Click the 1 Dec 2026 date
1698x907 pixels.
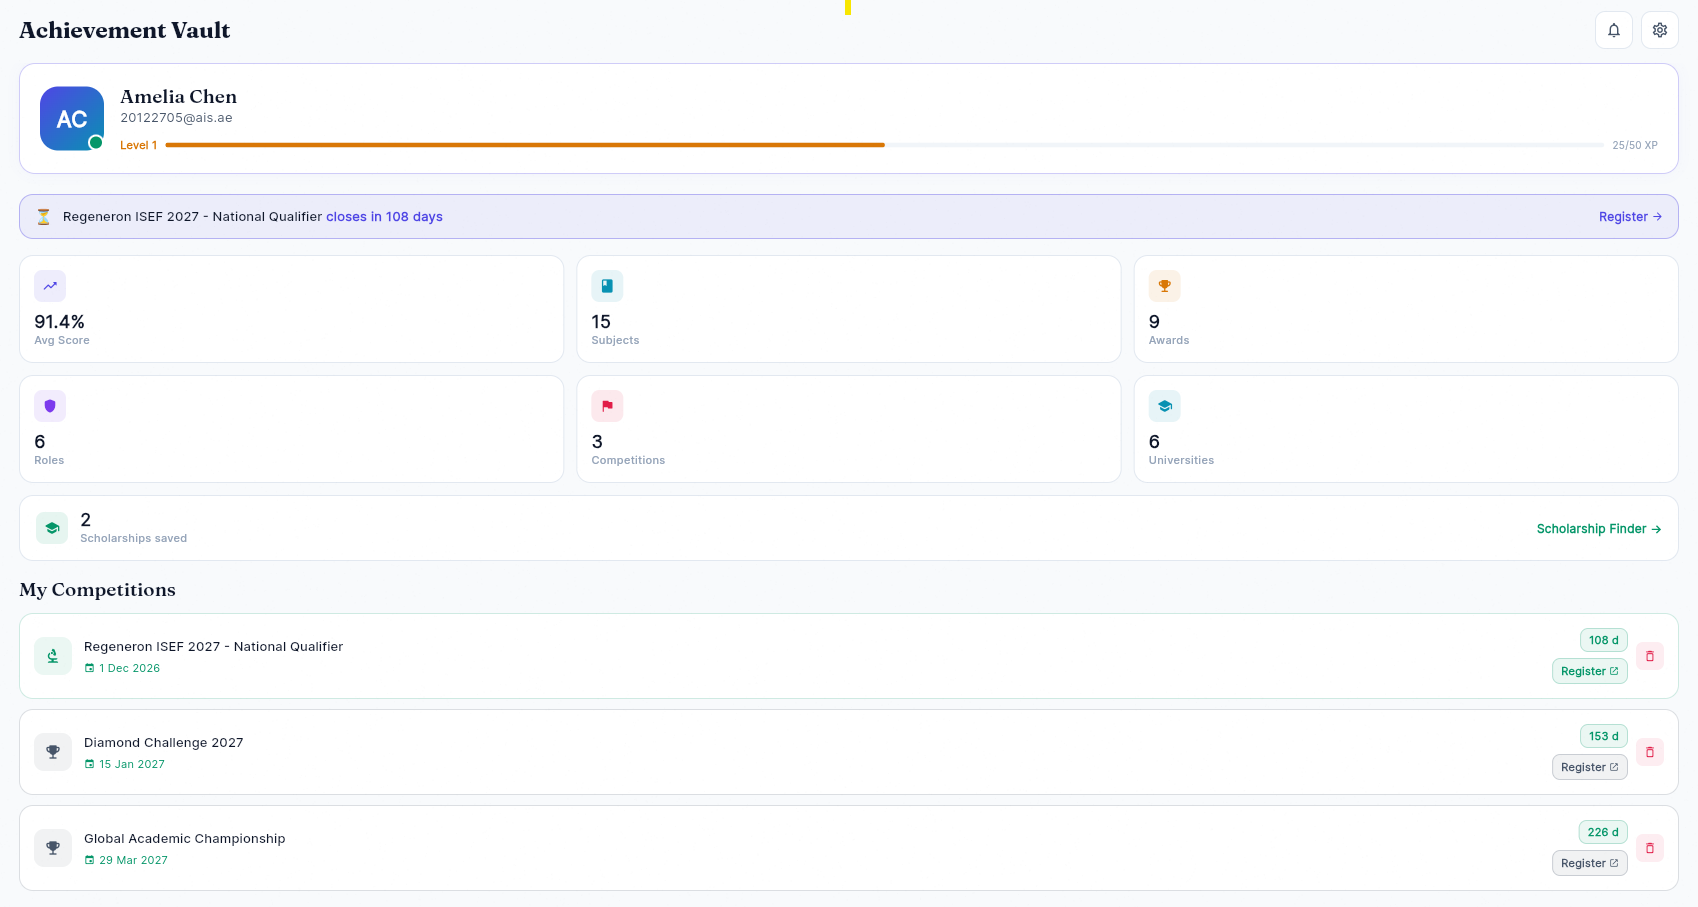point(129,668)
